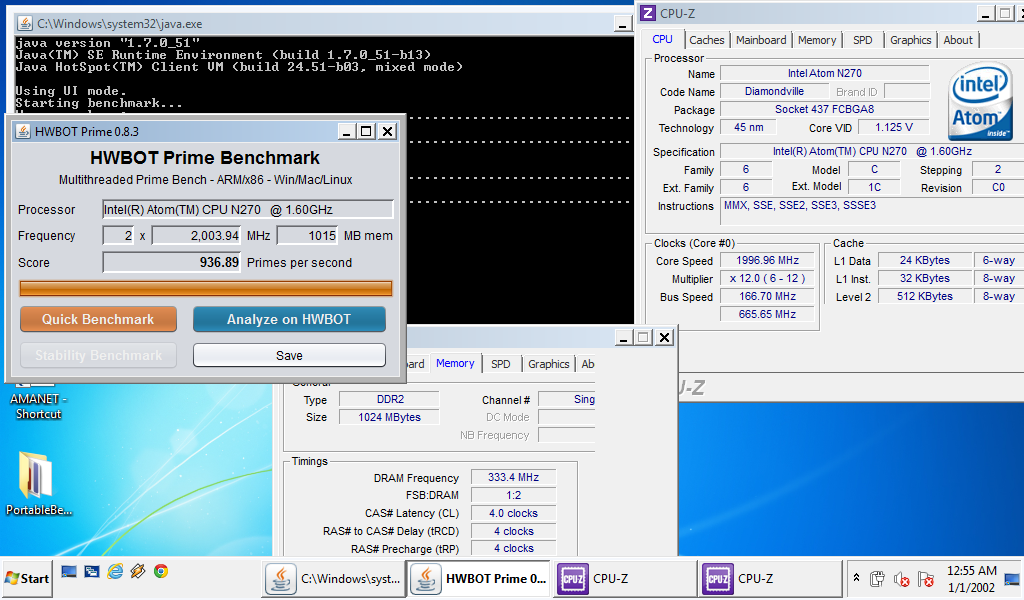Select SPD tab in lower CPU-Z window
Viewport: 1024px width, 600px height.
pyautogui.click(x=501, y=364)
